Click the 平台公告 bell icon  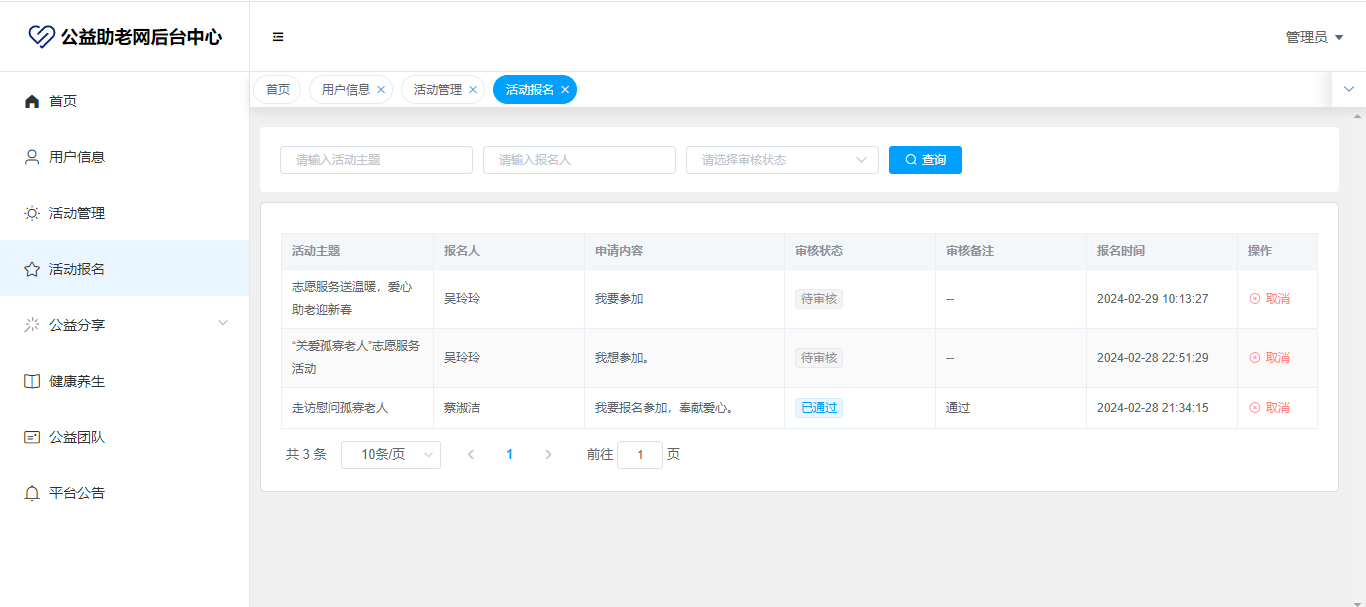click(32, 493)
